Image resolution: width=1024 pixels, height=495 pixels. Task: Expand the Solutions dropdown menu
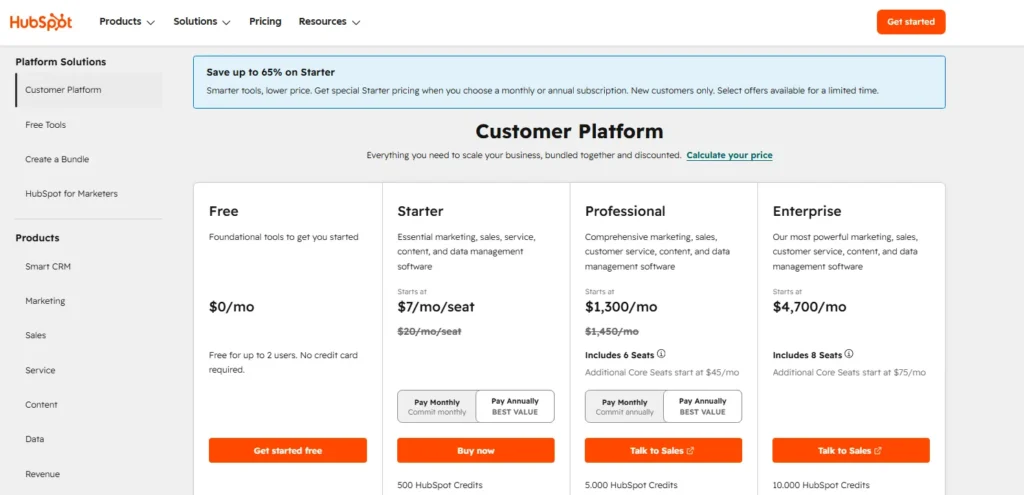tap(202, 22)
